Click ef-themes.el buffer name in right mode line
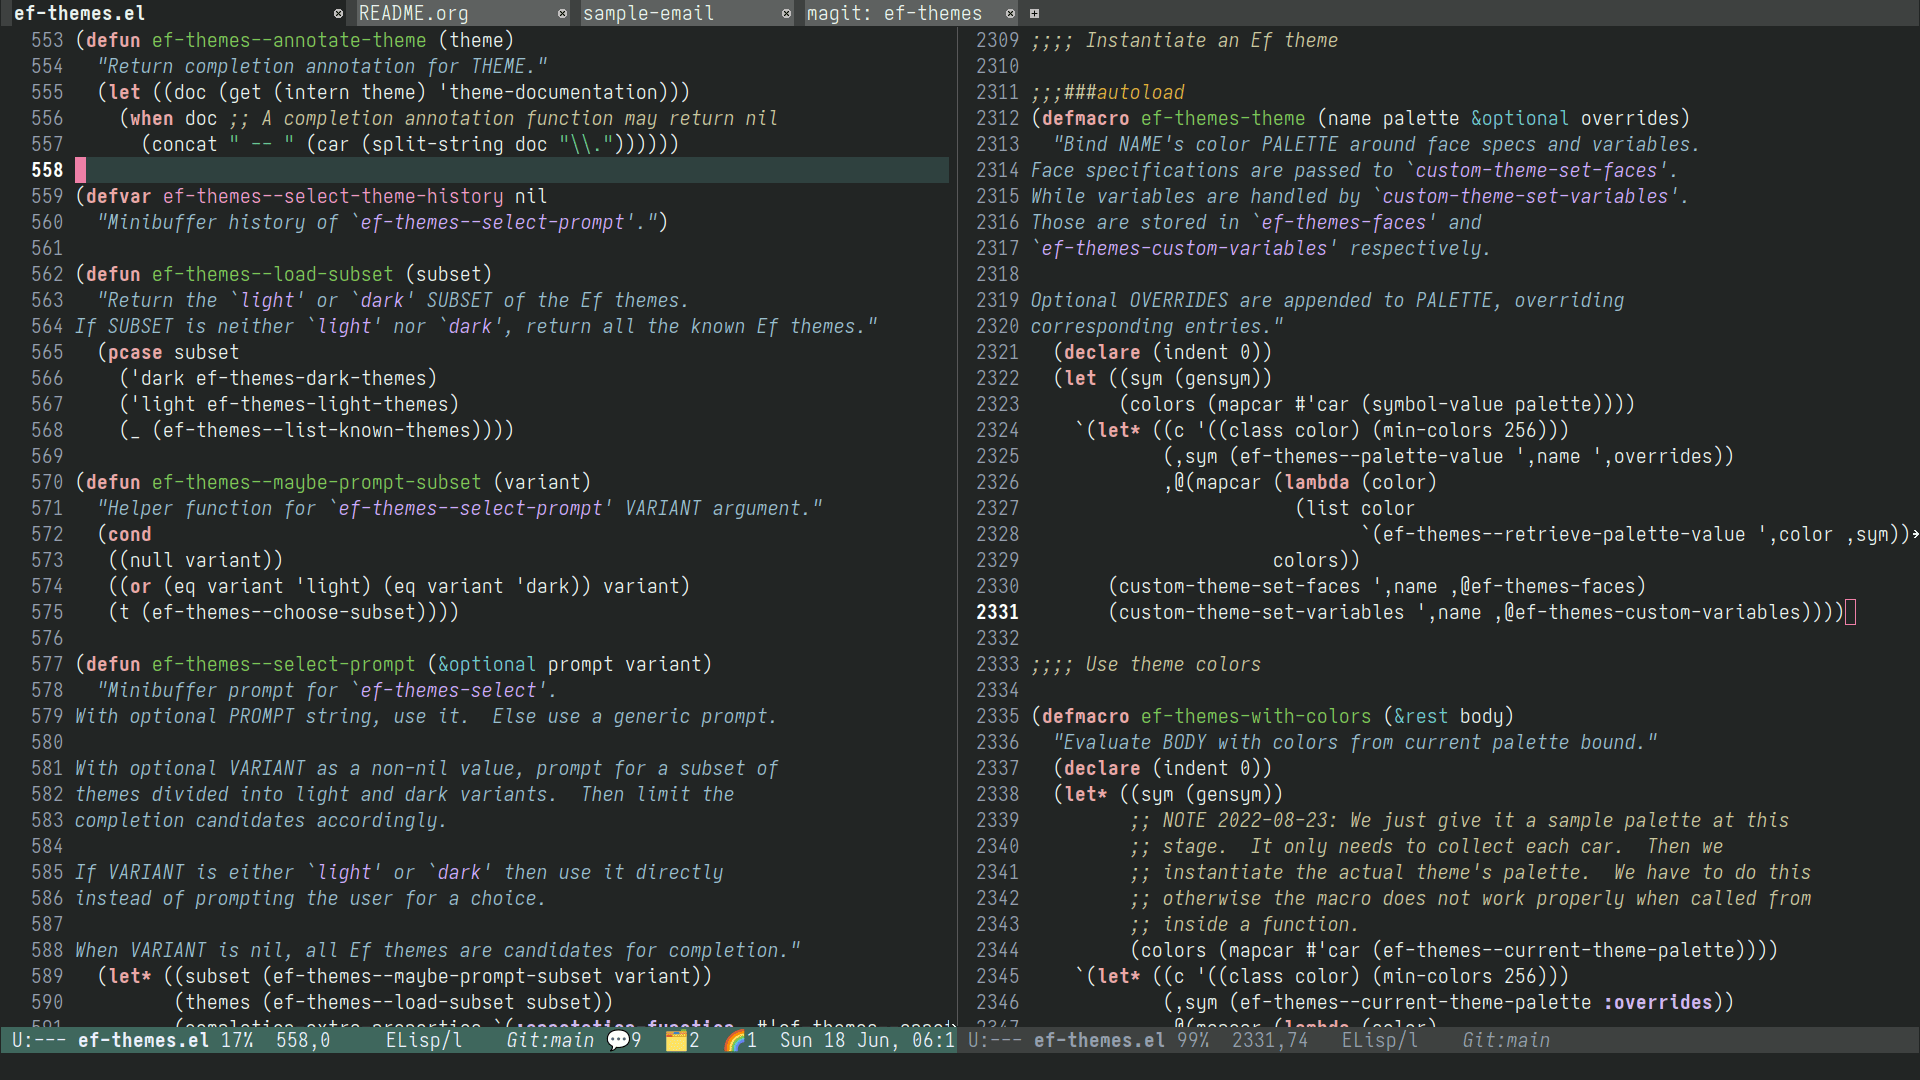 [1099, 1040]
